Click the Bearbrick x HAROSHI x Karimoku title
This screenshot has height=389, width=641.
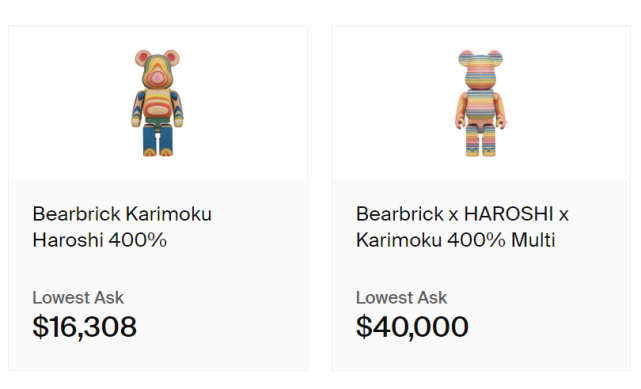tap(462, 227)
